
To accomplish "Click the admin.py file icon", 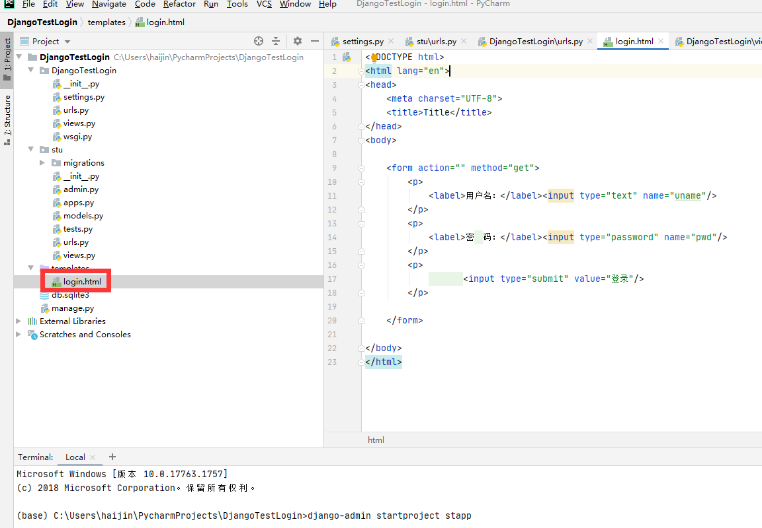I will 57,190.
